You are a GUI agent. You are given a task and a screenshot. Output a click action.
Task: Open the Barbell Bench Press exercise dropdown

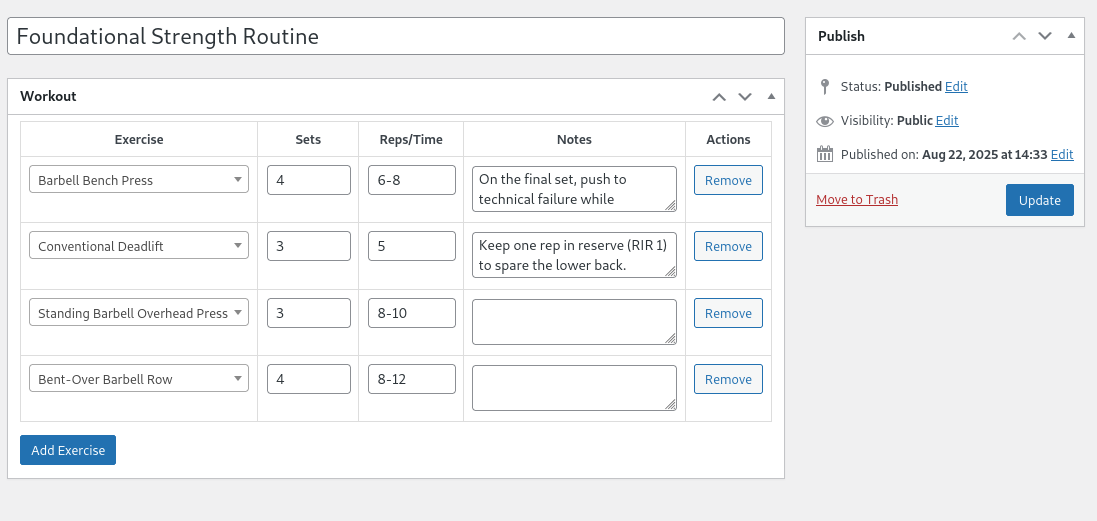click(x=139, y=180)
